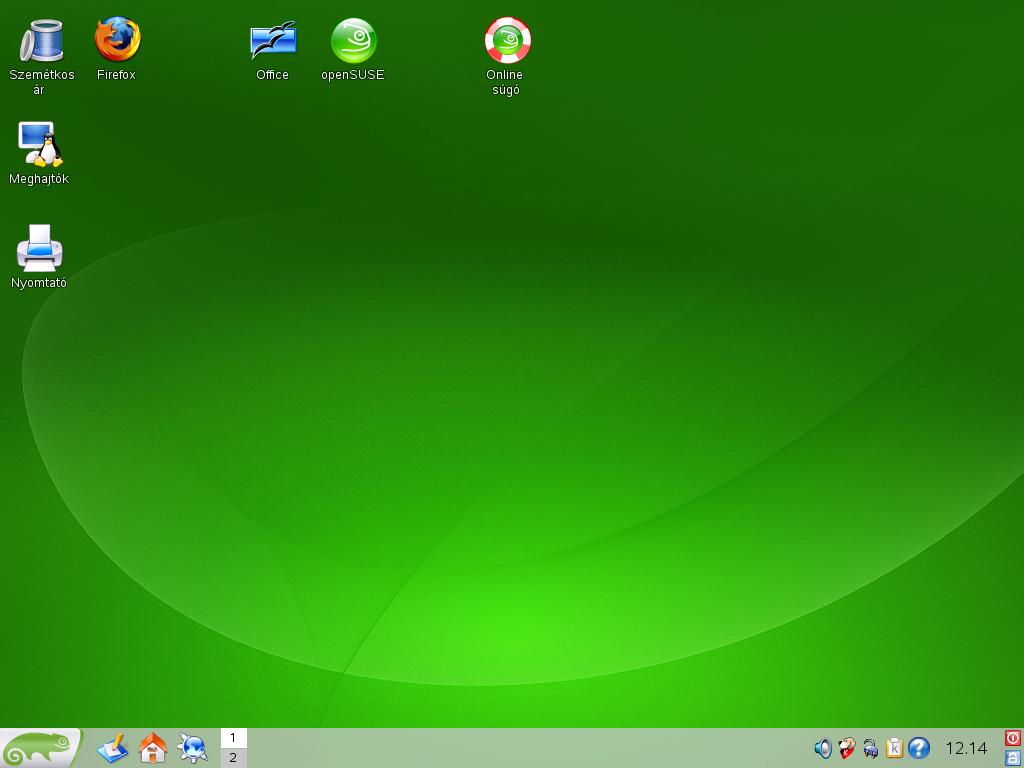Open the Klipper clipboard tray icon

pos(894,748)
